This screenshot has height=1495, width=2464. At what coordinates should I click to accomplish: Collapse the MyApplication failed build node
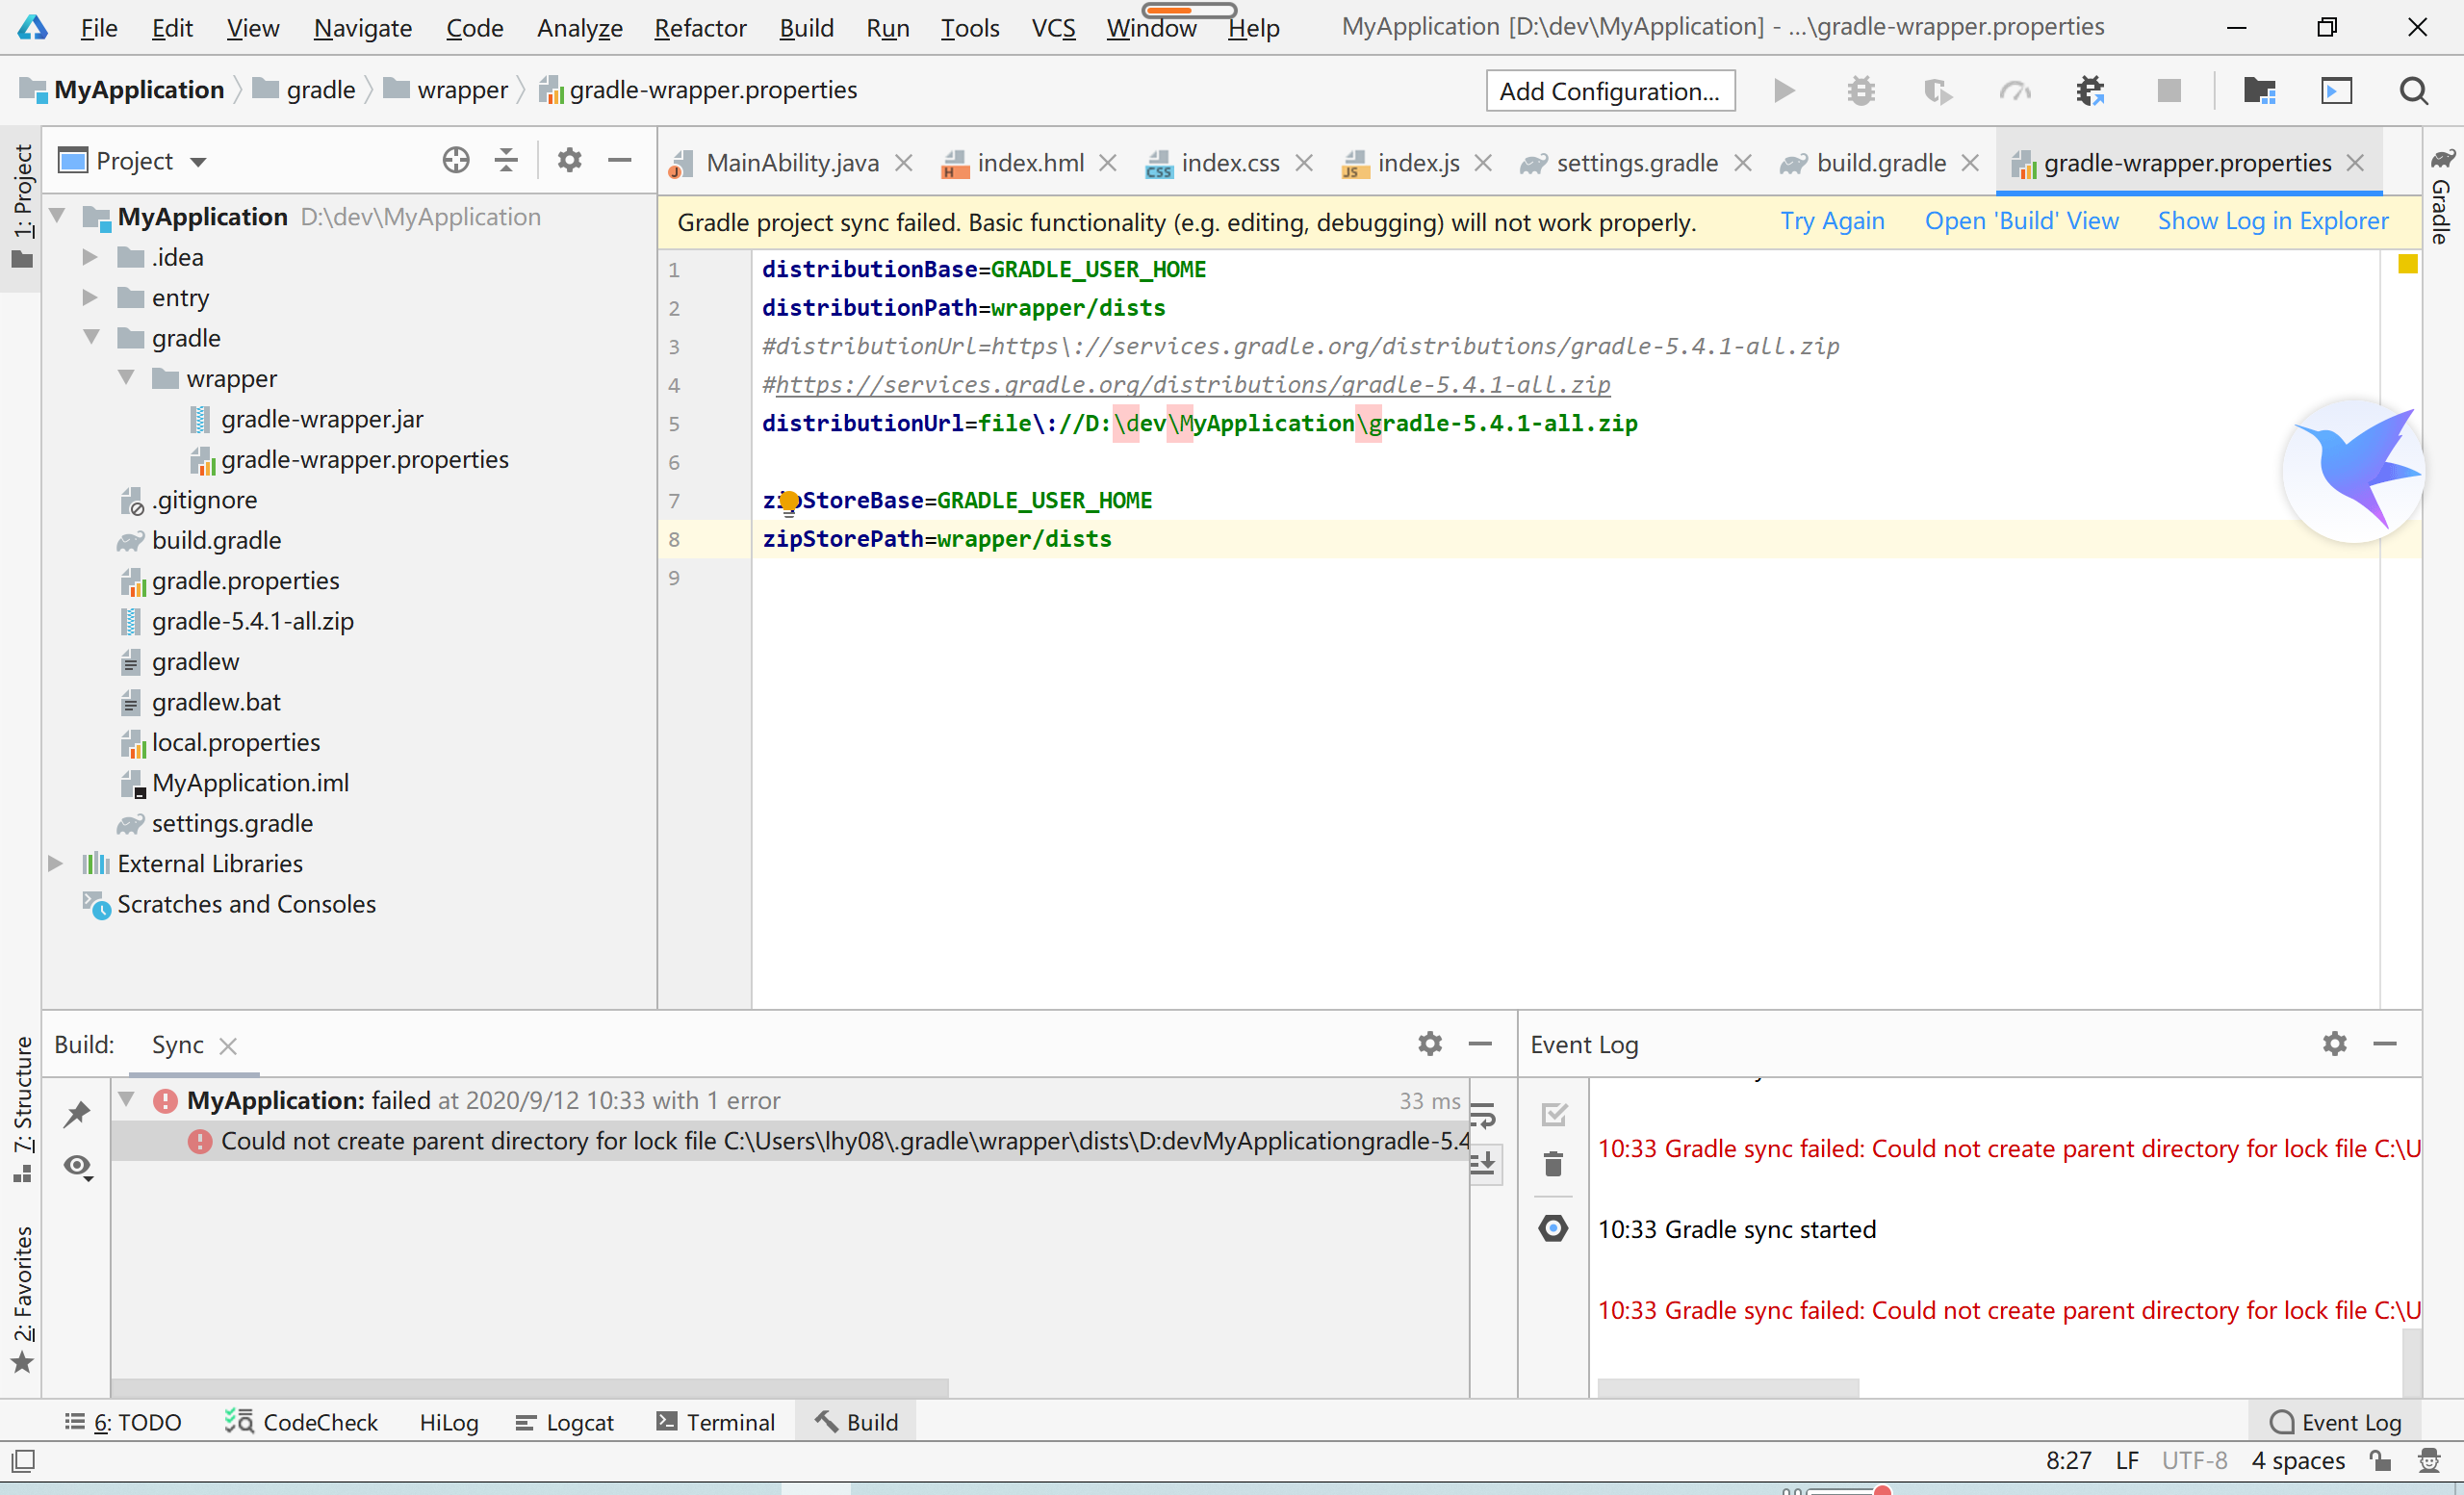click(x=127, y=1099)
